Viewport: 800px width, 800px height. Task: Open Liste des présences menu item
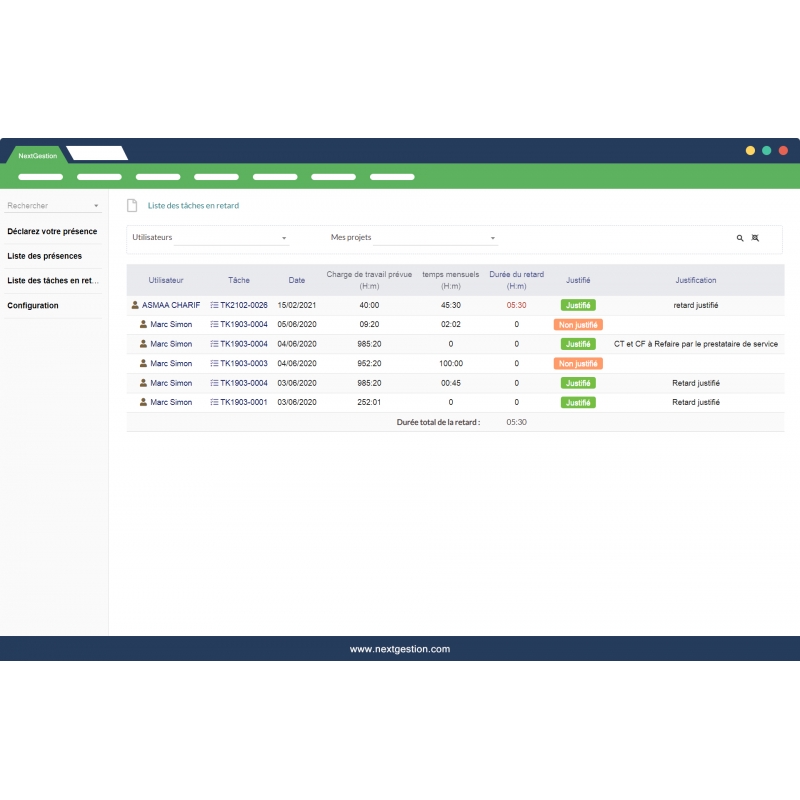44,256
